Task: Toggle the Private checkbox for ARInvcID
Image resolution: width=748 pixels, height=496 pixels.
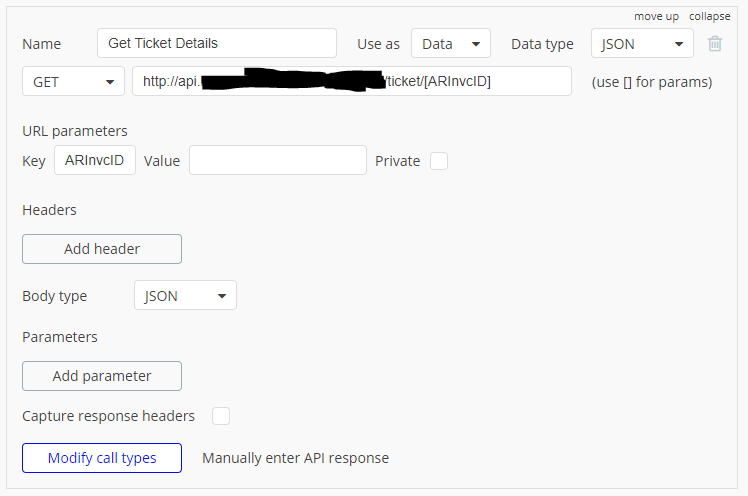Action: click(x=439, y=161)
